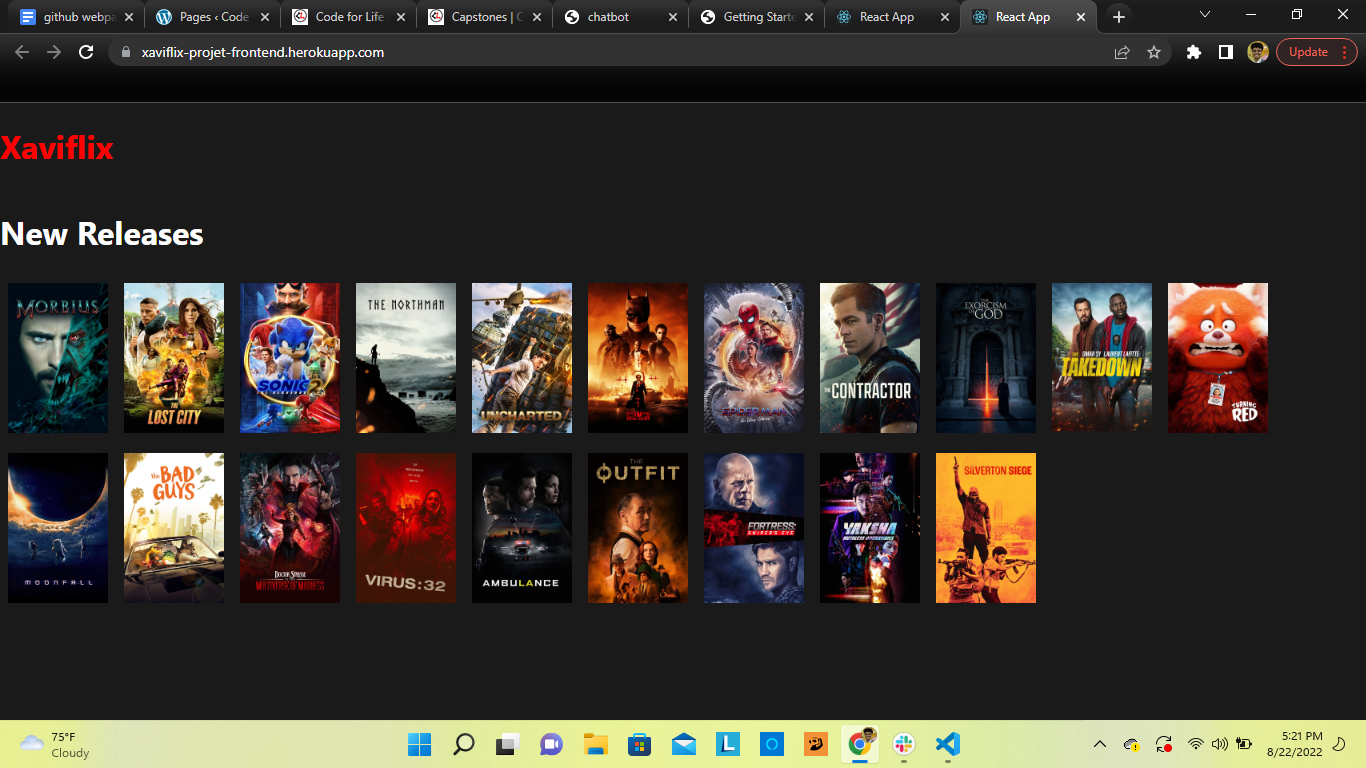The height and width of the screenshot is (768, 1366).
Task: Open Slack from the taskbar
Action: (904, 744)
